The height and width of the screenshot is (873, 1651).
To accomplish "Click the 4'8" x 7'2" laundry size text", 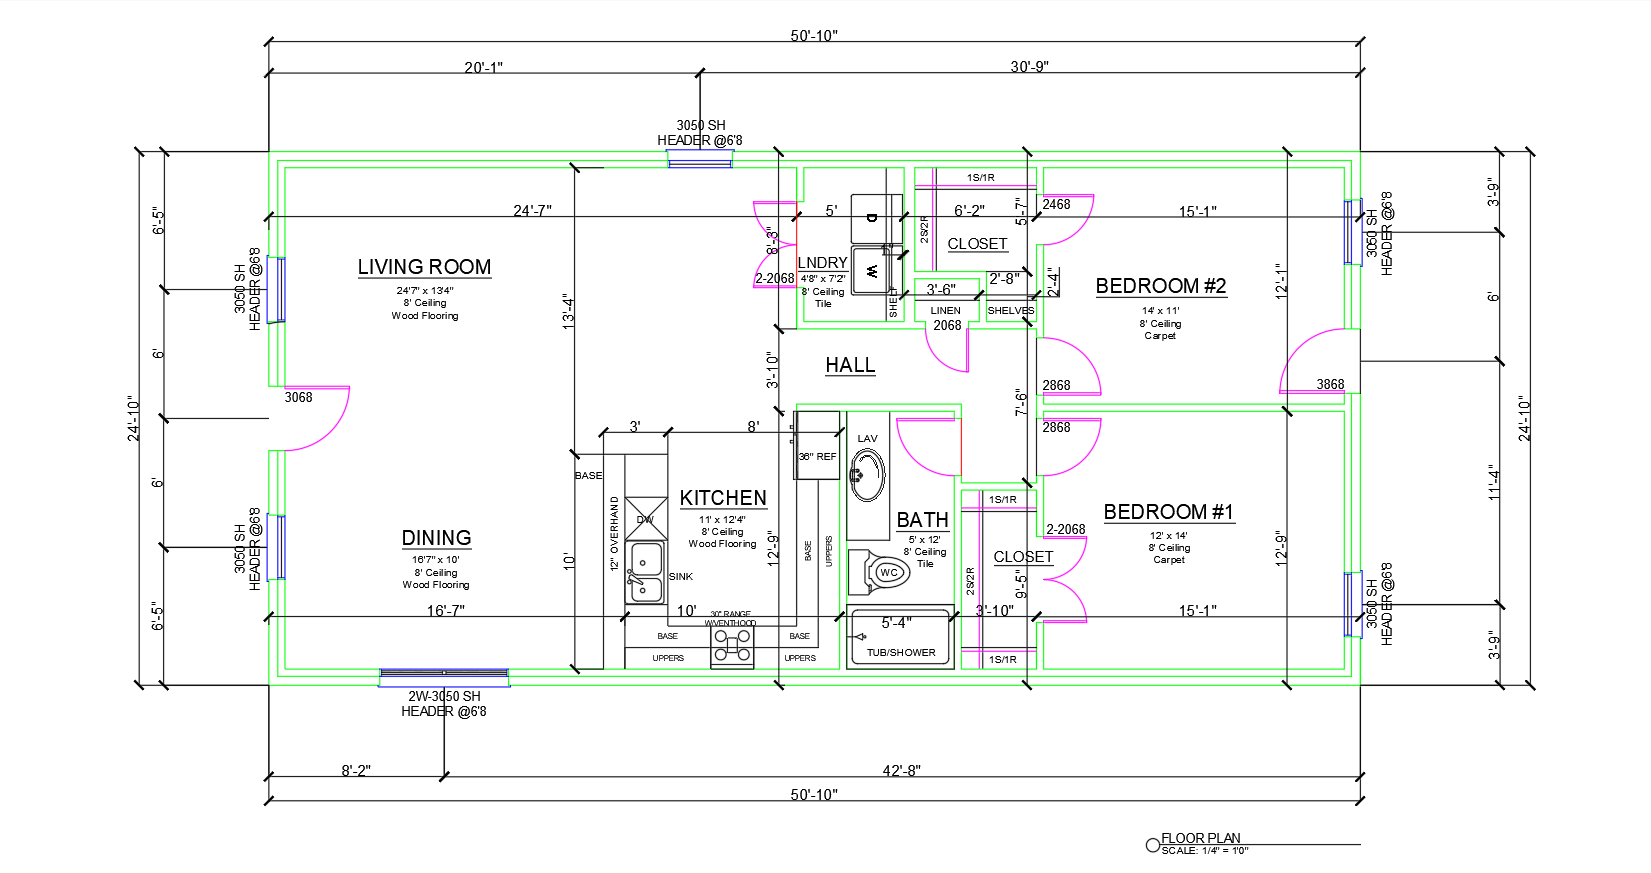I will click(823, 279).
